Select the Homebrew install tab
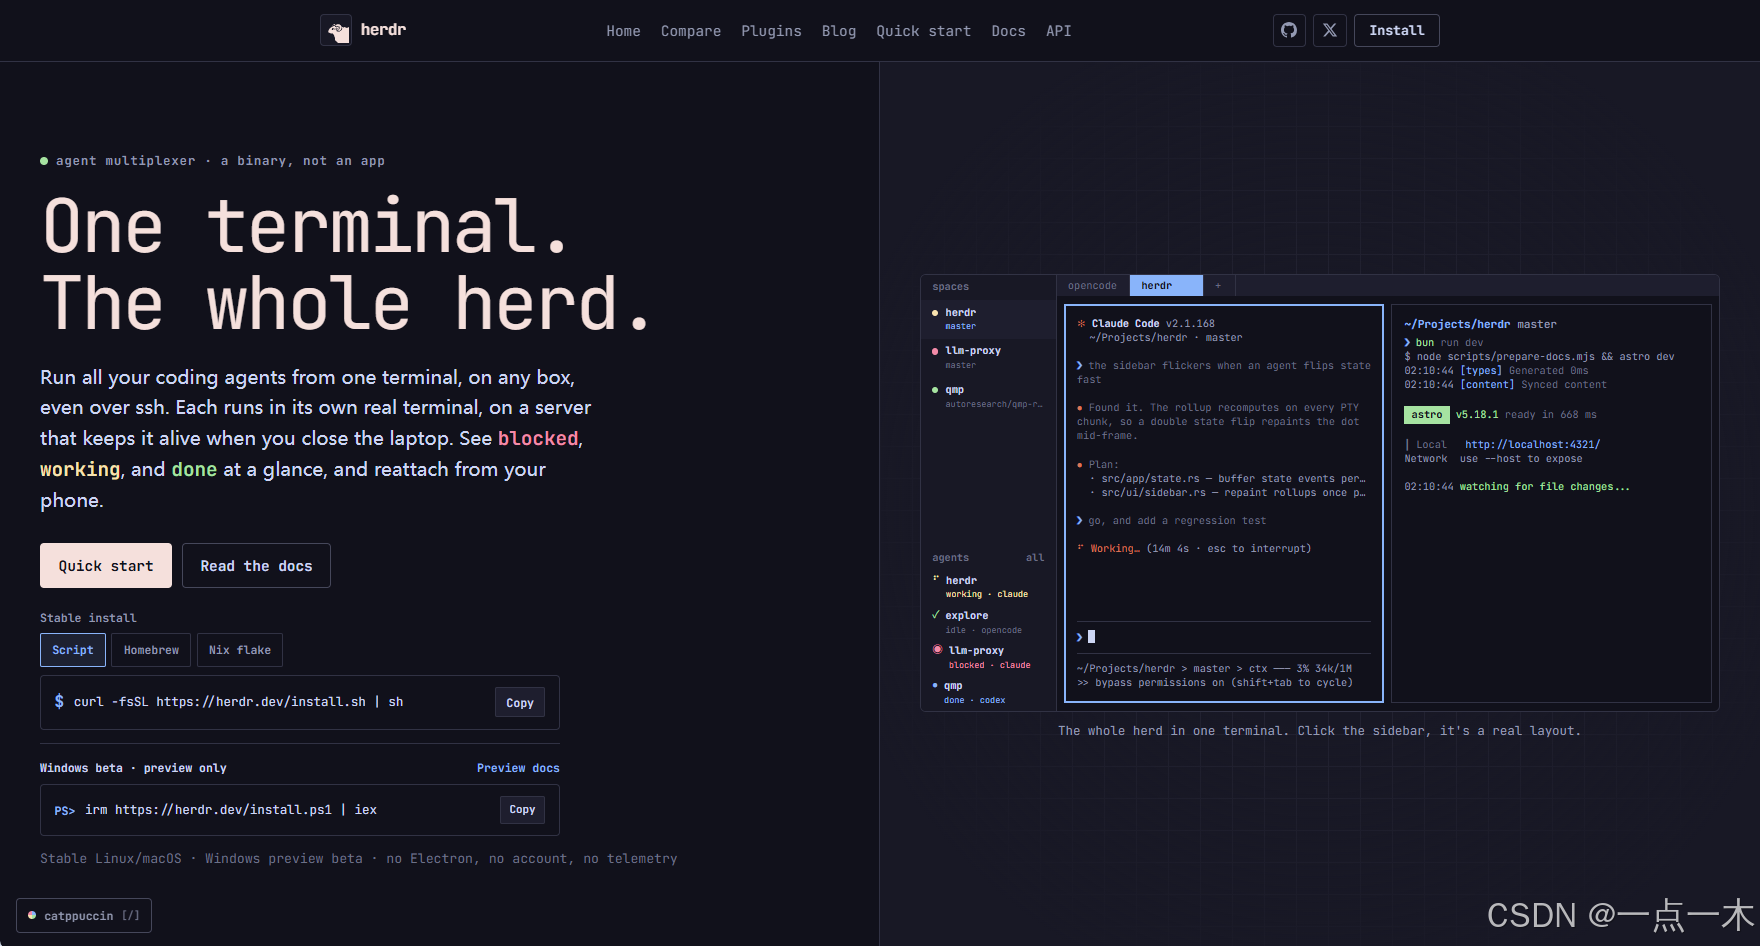 [151, 650]
